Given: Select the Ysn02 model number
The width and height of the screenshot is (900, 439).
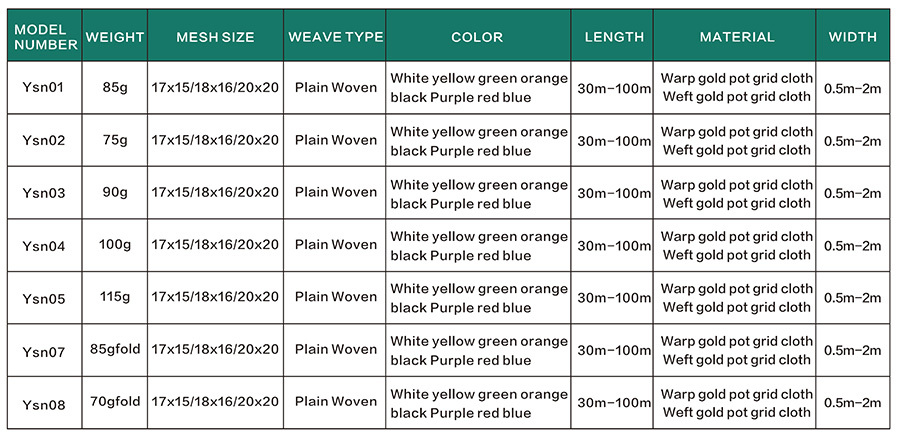Looking at the screenshot, I should coord(44,141).
